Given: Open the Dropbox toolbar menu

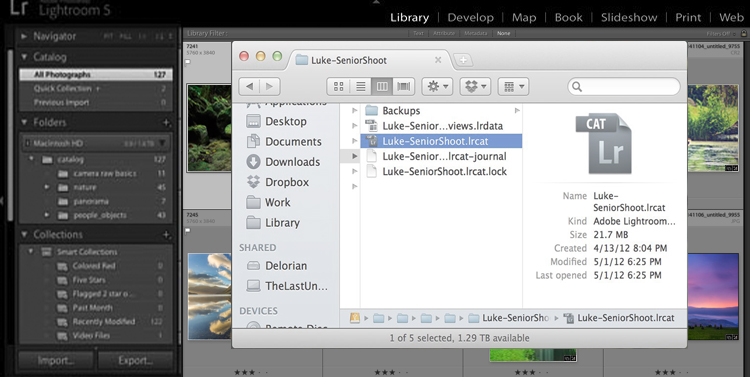Looking at the screenshot, I should tap(475, 87).
